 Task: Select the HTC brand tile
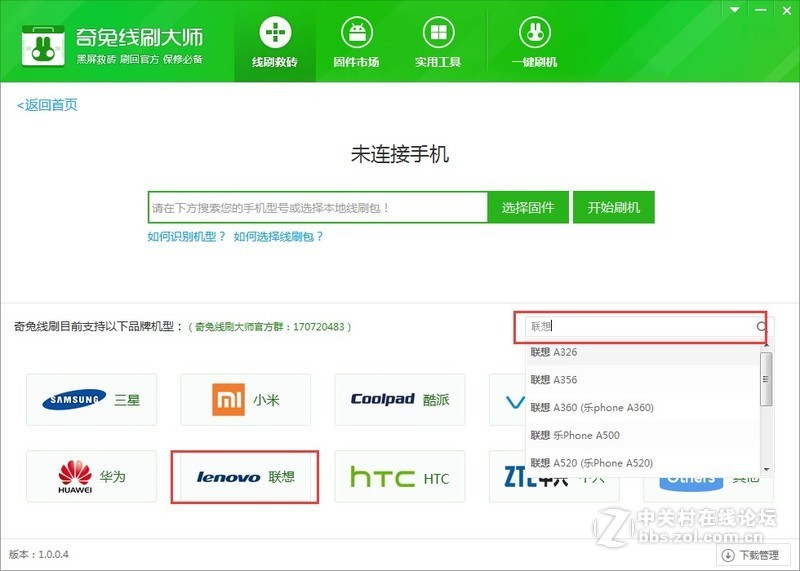coord(400,477)
